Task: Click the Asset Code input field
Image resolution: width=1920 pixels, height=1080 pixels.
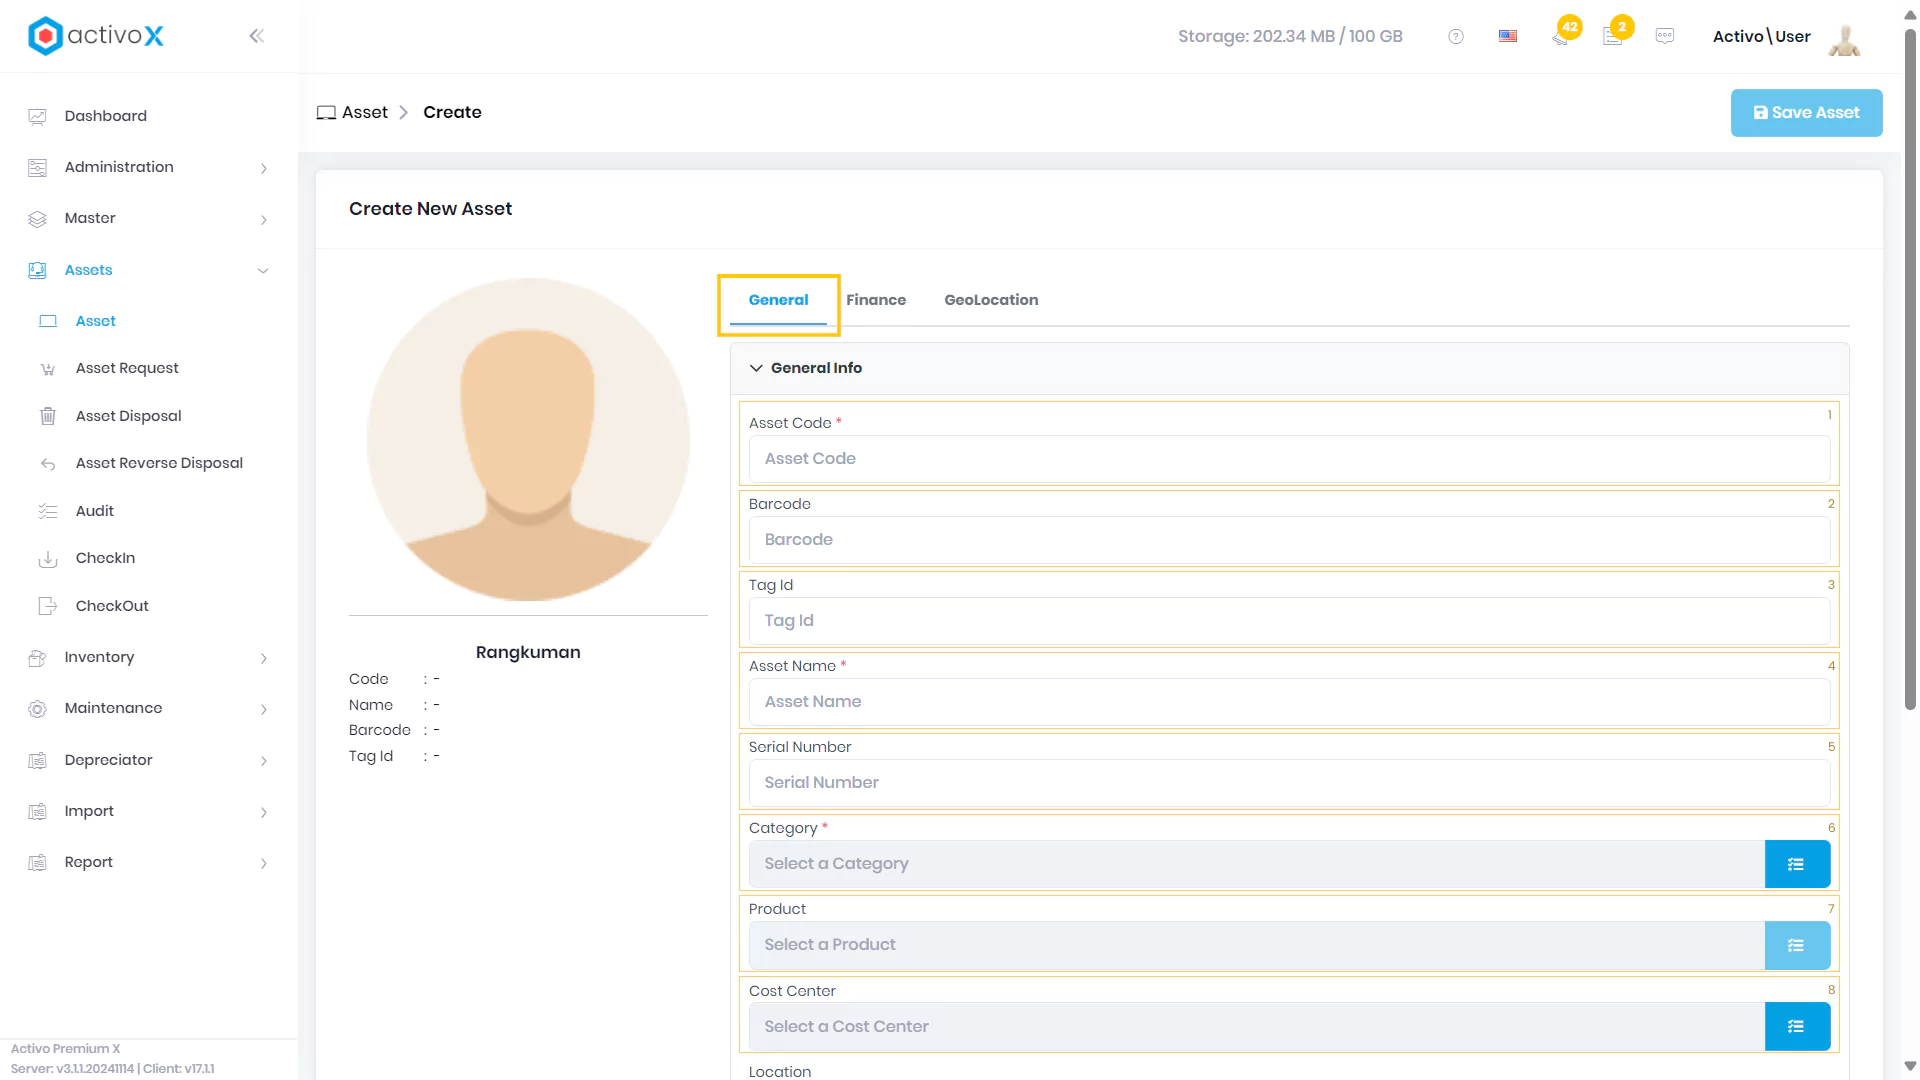Action: tap(1289, 459)
